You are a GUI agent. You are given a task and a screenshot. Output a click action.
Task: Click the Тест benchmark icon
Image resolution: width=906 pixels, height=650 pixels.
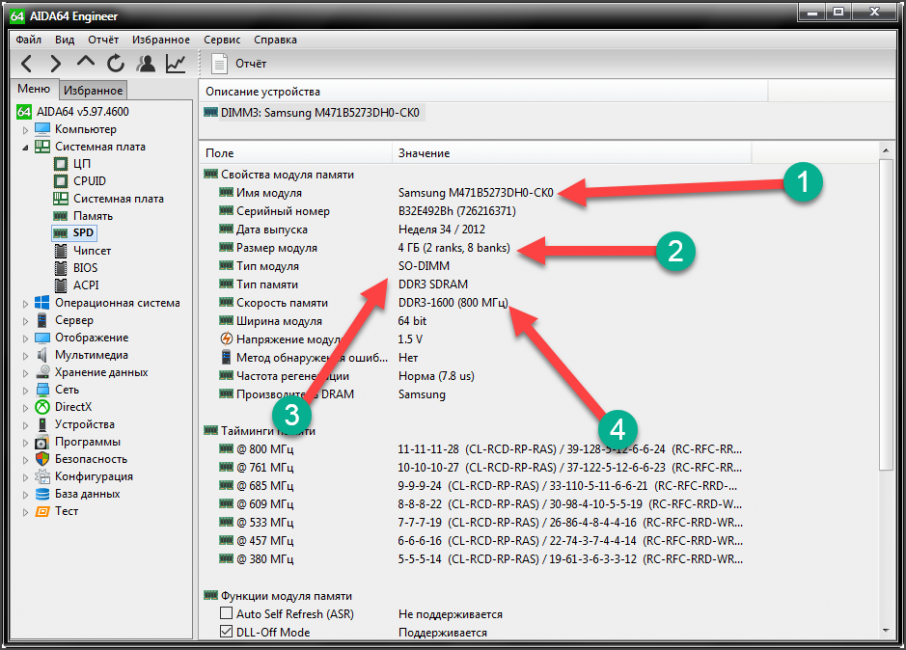point(42,511)
